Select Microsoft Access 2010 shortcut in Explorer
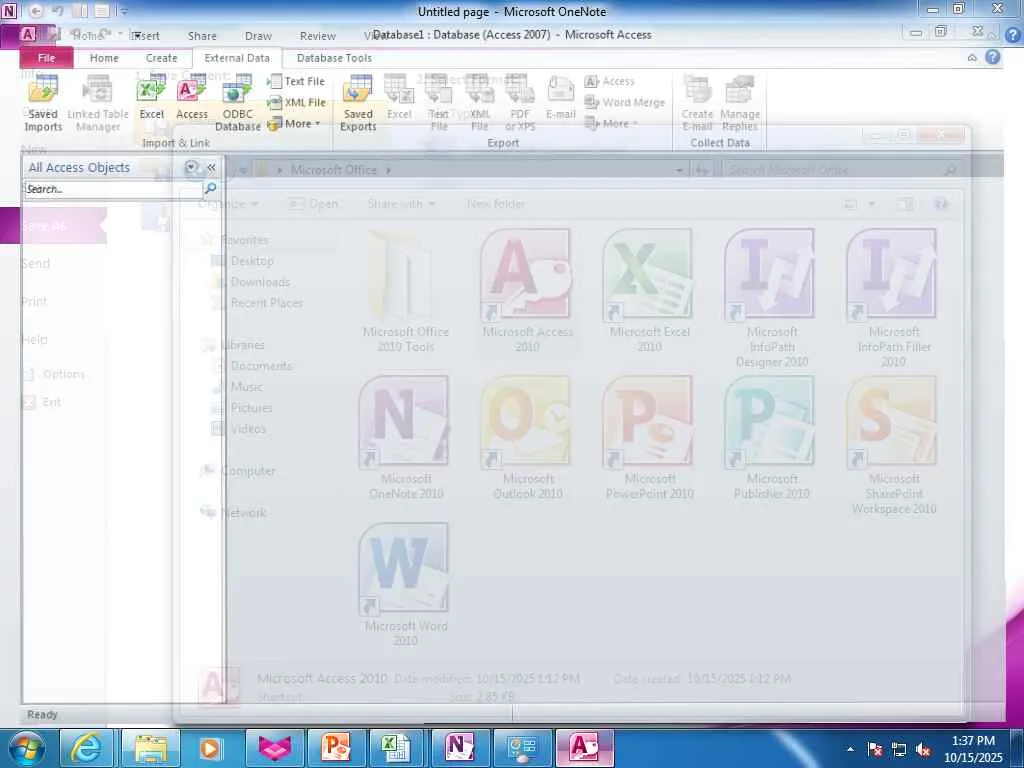This screenshot has height=768, width=1024. 527,291
